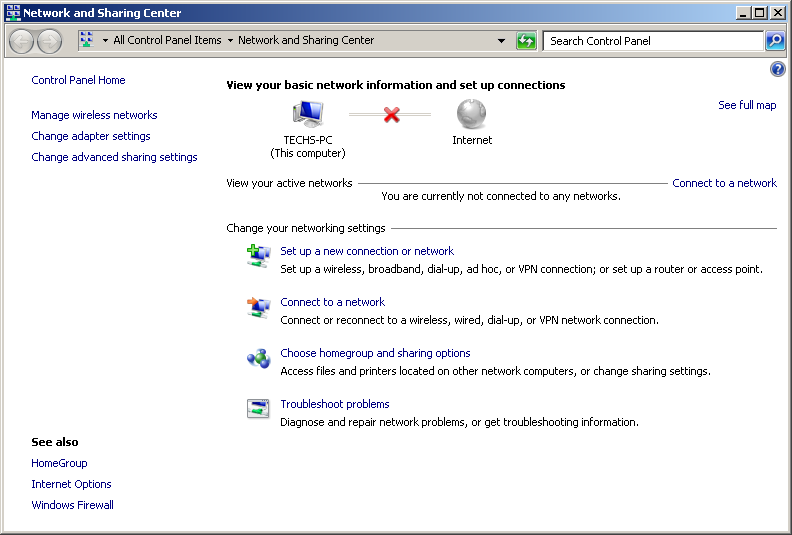Click the Control Panel icon in address bar
Viewport: 792px width, 535px height.
87,40
